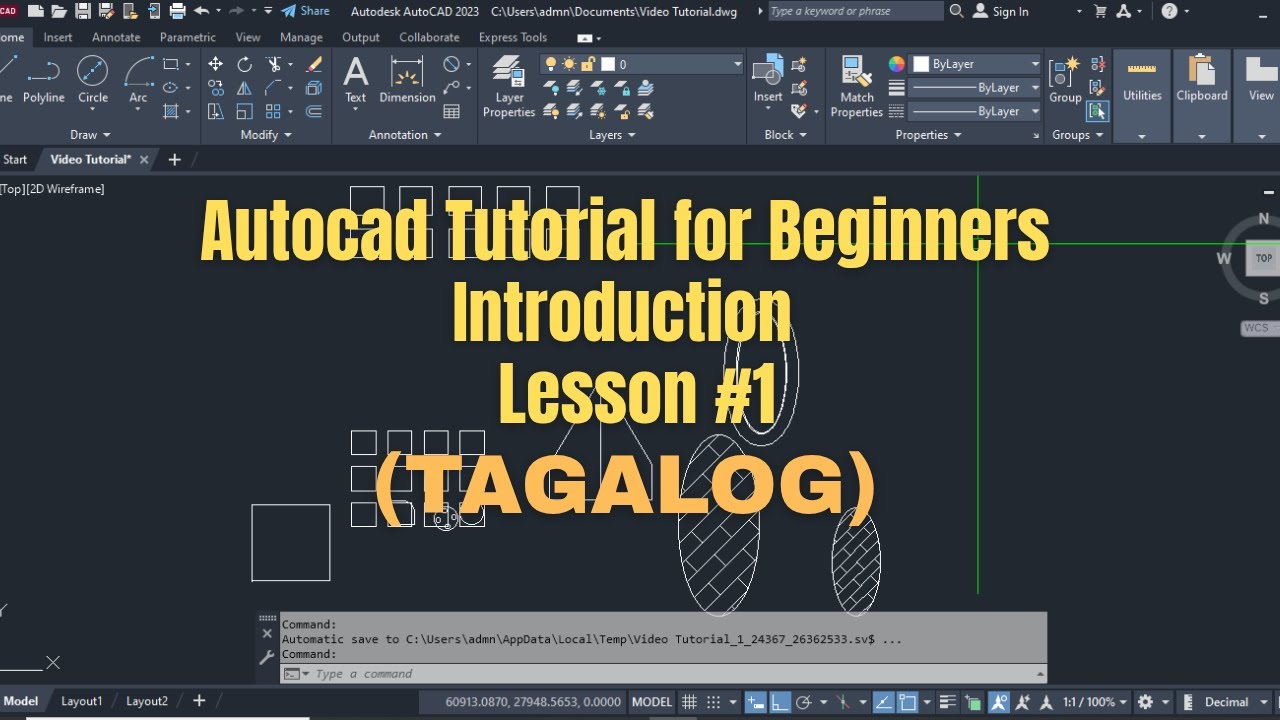Click the white layer color swatch
Image resolution: width=1280 pixels, height=720 pixels.
coord(607,64)
